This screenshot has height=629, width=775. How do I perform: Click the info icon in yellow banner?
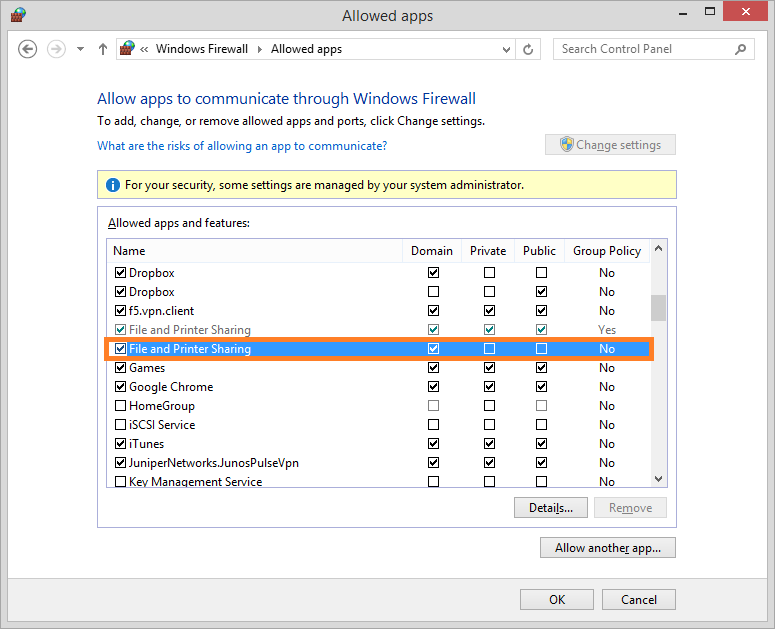point(111,185)
